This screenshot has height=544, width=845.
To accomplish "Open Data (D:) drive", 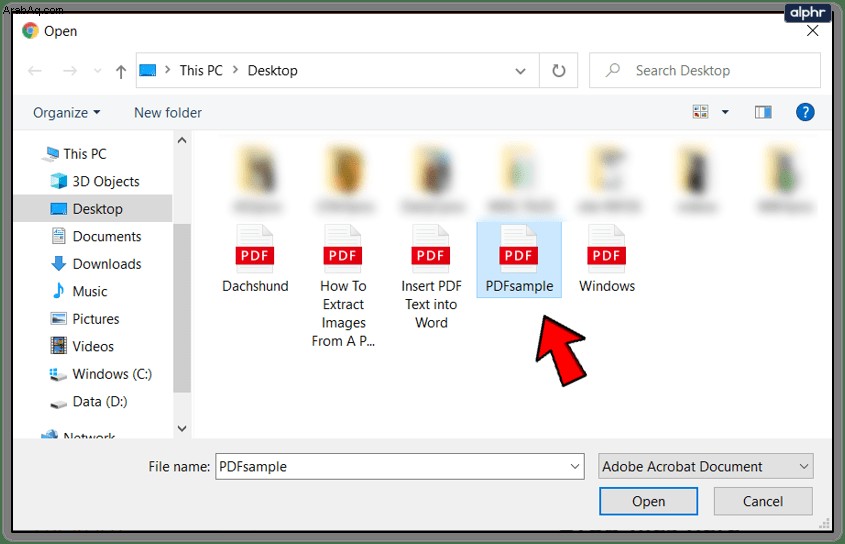I will 89,402.
